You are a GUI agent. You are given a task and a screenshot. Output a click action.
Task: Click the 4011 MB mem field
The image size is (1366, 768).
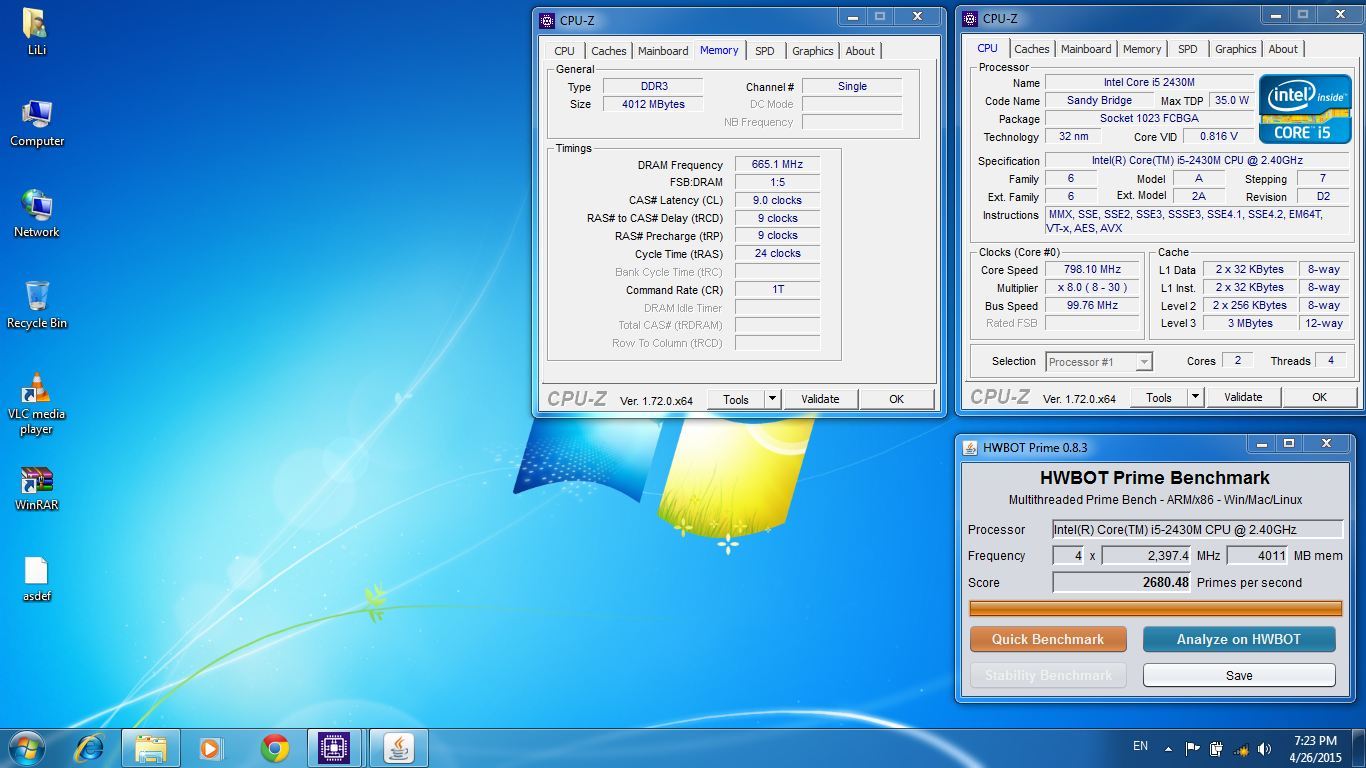[1257, 555]
